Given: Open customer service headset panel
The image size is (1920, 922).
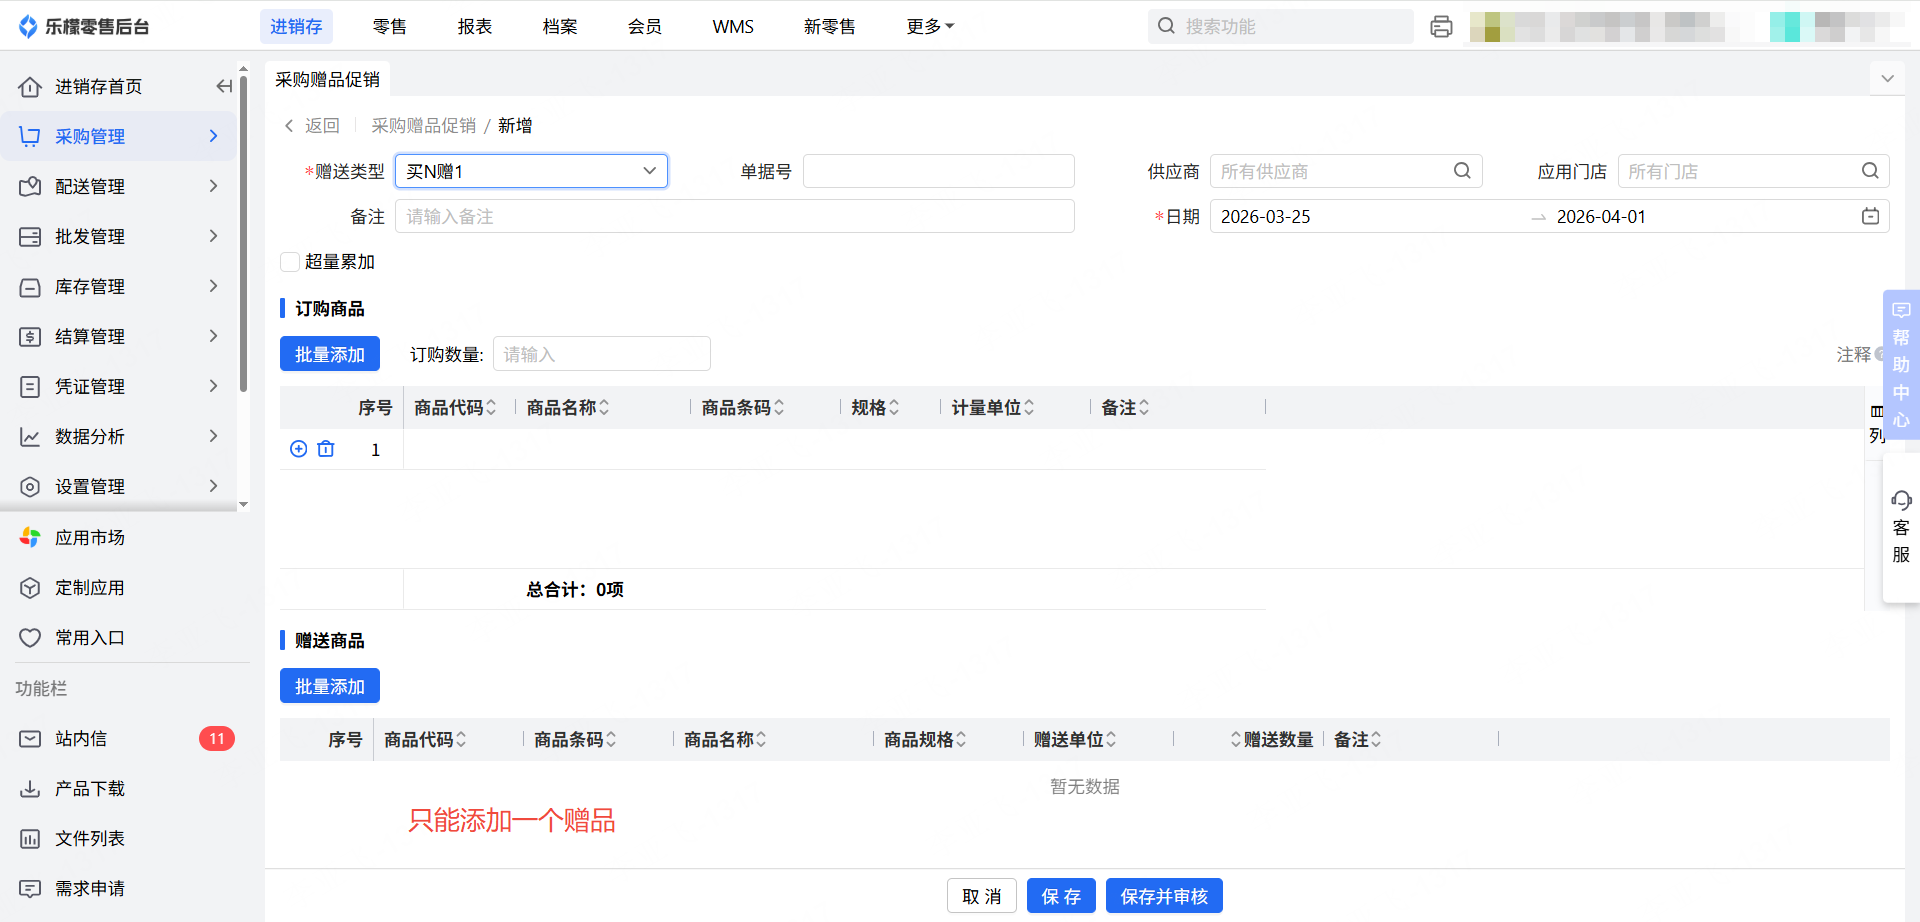Looking at the screenshot, I should click(x=1900, y=525).
